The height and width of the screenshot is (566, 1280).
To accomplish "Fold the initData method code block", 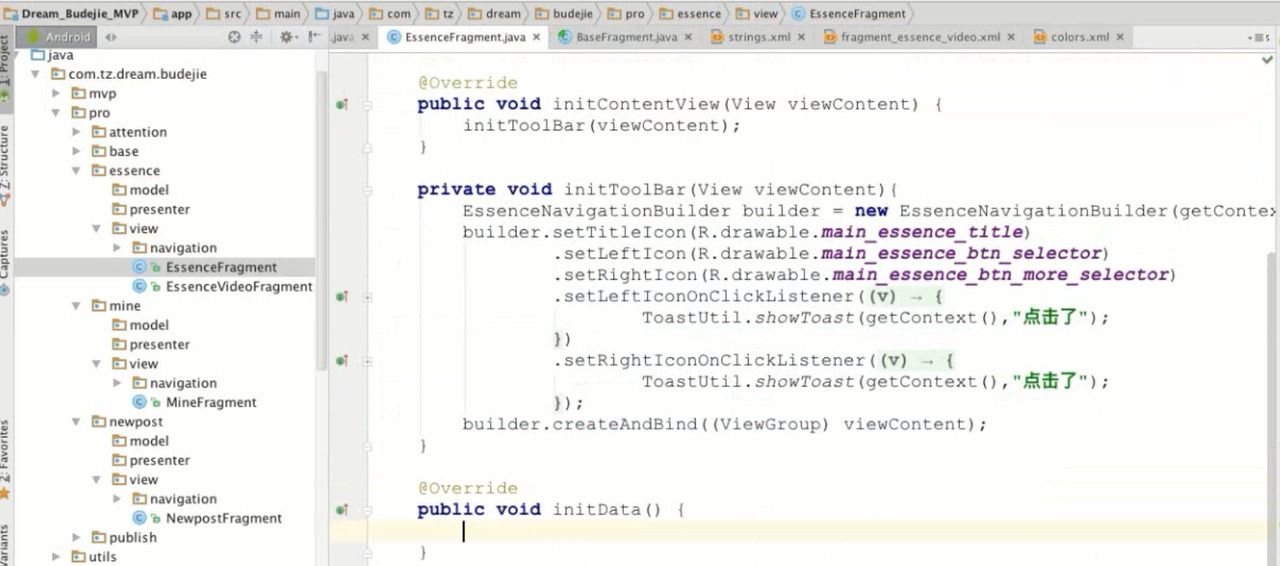I will 368,510.
